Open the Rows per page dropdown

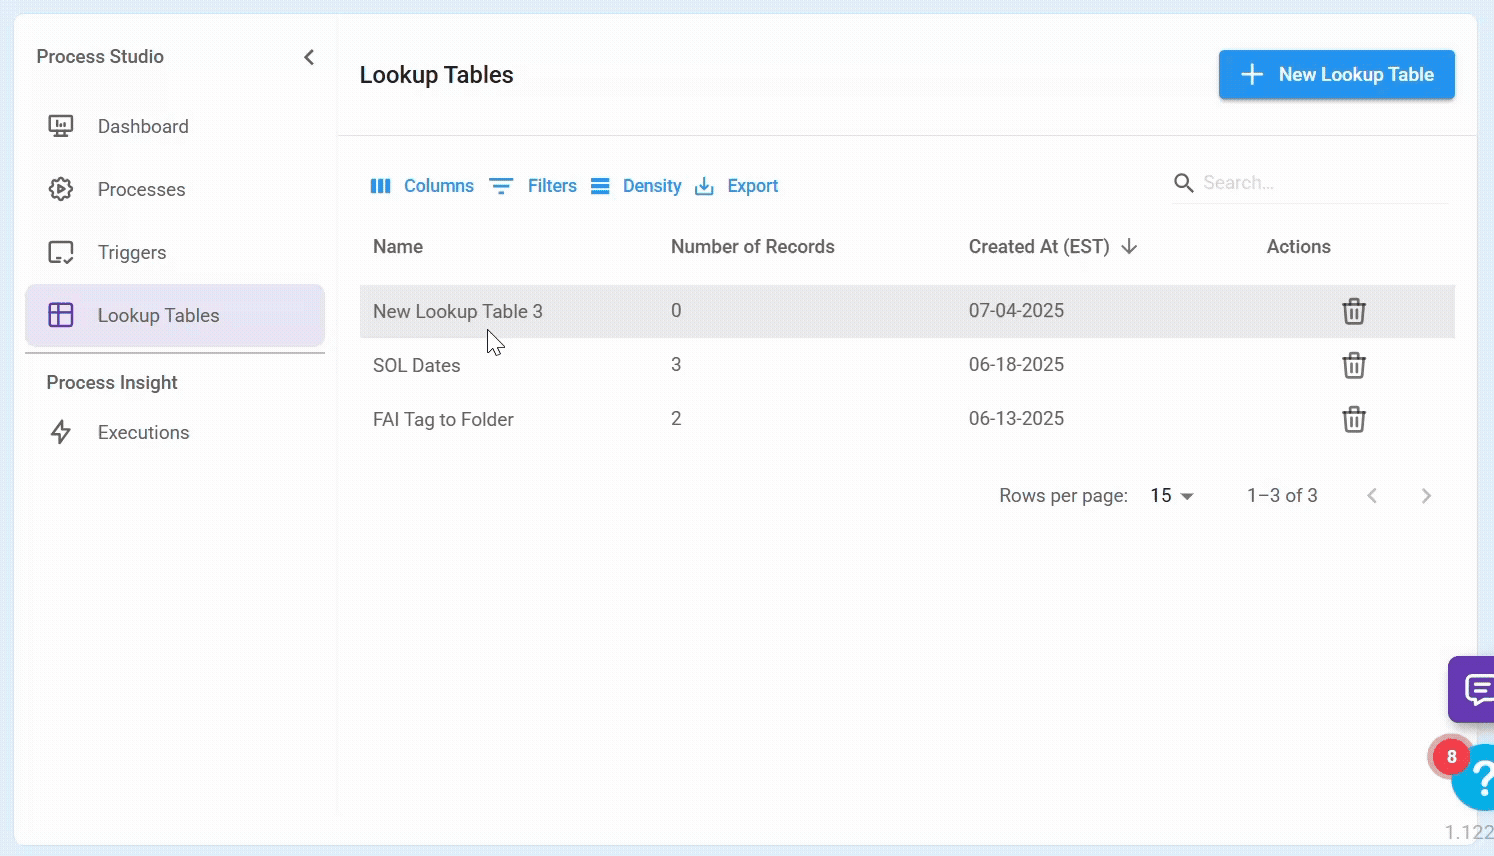(1171, 495)
